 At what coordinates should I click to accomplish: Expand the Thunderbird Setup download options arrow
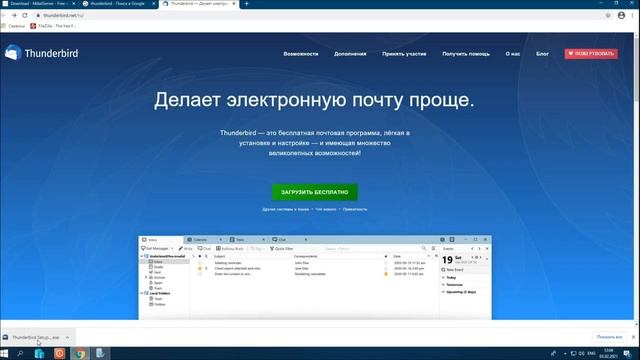coord(67,338)
